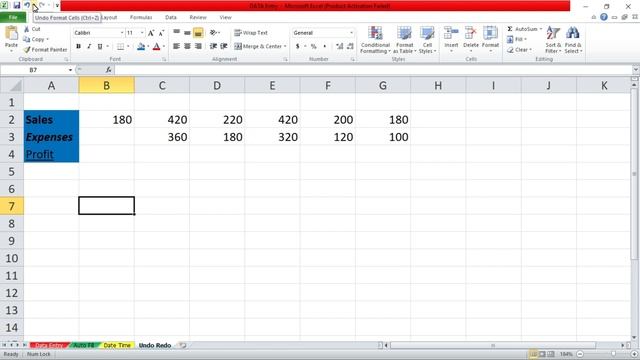Viewport: 640px width, 360px height.
Task: Toggle the highlighted Bottom Align button
Action: click(x=198, y=32)
